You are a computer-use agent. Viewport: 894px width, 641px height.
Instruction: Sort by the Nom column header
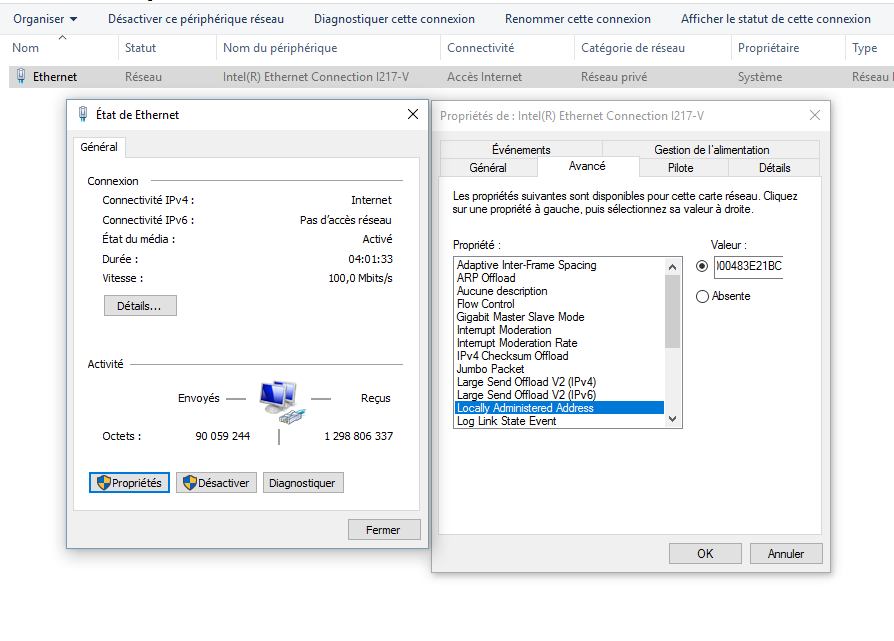pyautogui.click(x=26, y=48)
